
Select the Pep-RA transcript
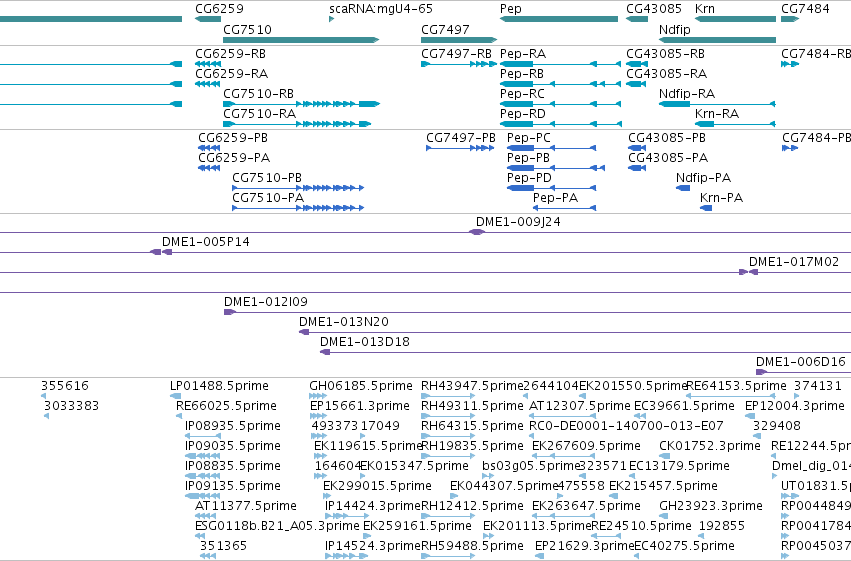point(560,64)
